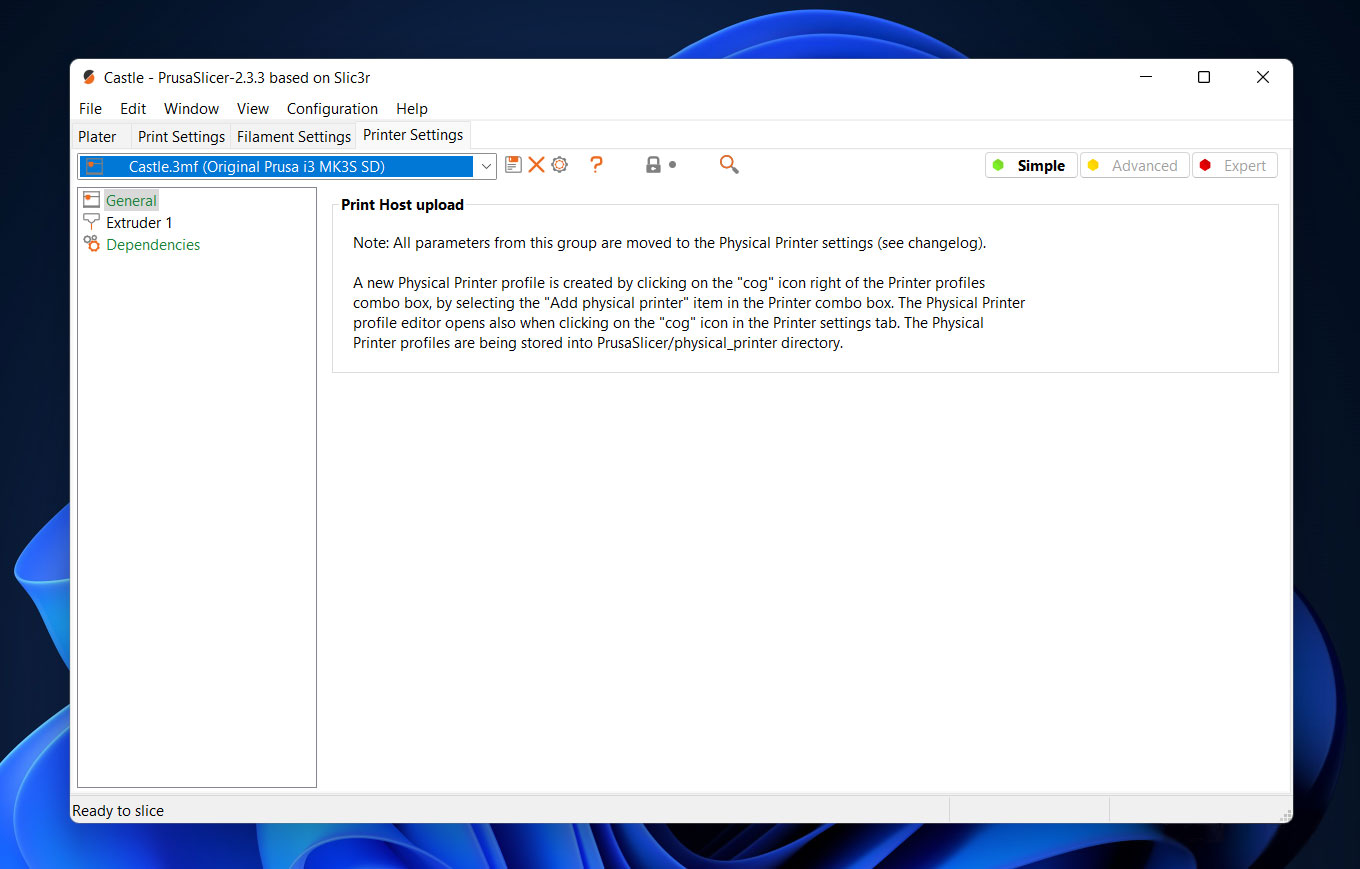Viewport: 1360px width, 869px height.
Task: Click the delete preset red X icon
Action: [536, 165]
